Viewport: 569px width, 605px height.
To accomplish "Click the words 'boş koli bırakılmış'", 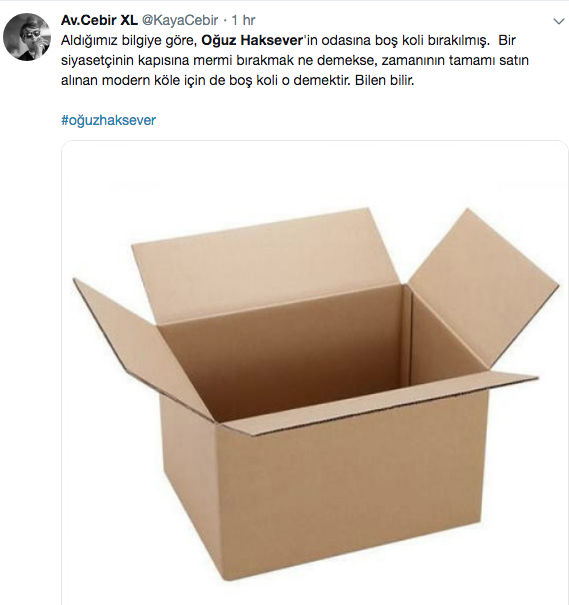I will (x=432, y=41).
